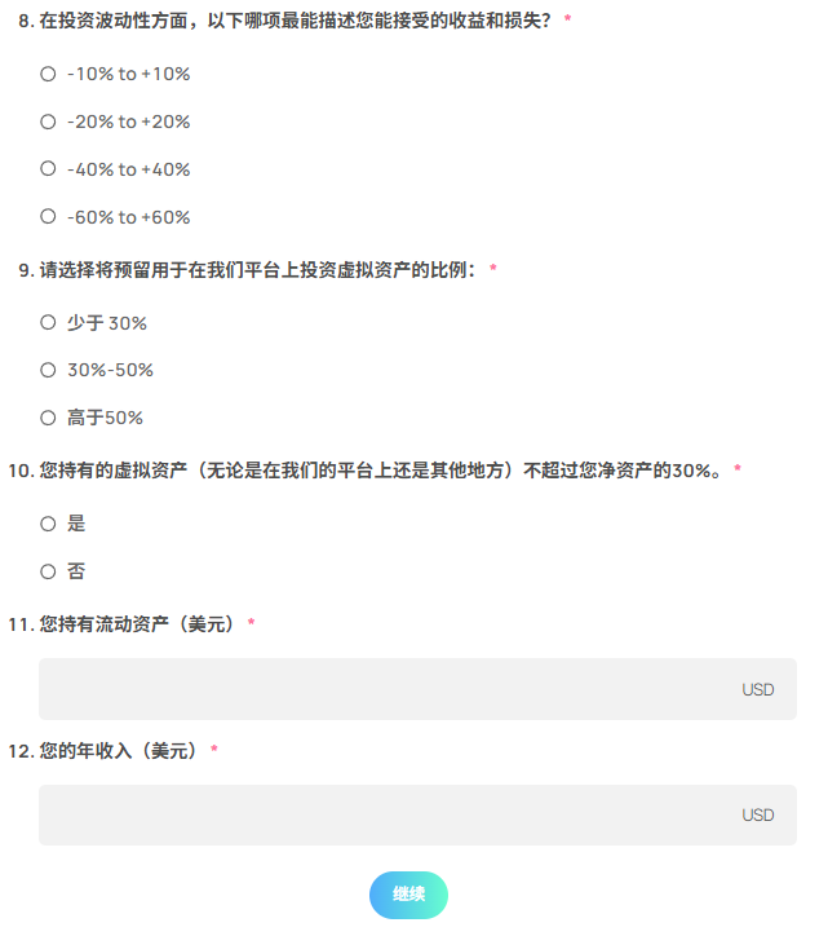The height and width of the screenshot is (936, 828).
Task: Pick the -40% to +40% option
Action: pyautogui.click(x=48, y=169)
